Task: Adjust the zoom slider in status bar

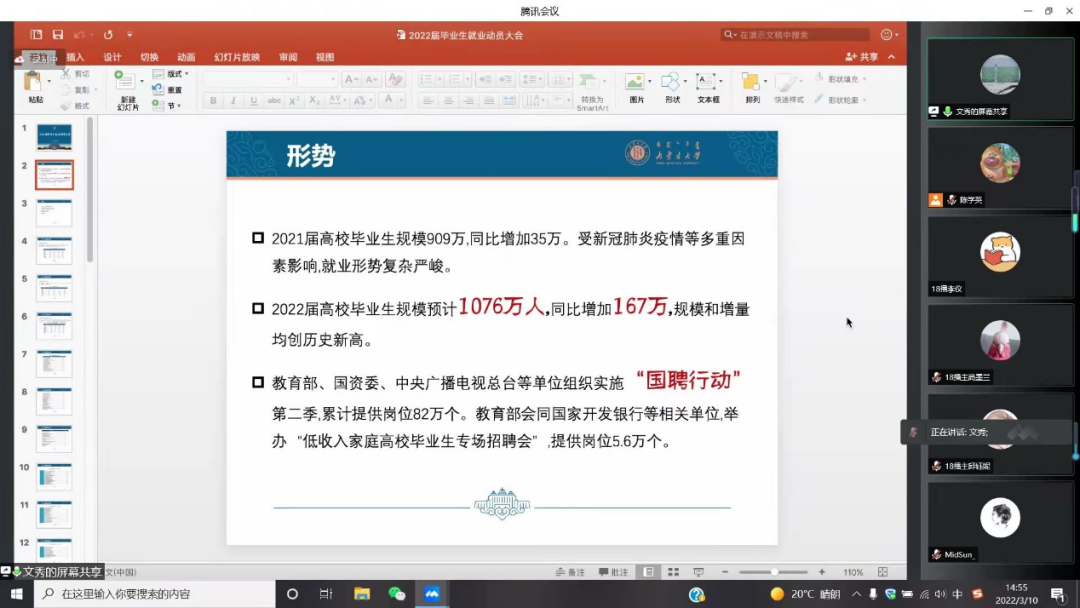Action: [x=774, y=572]
